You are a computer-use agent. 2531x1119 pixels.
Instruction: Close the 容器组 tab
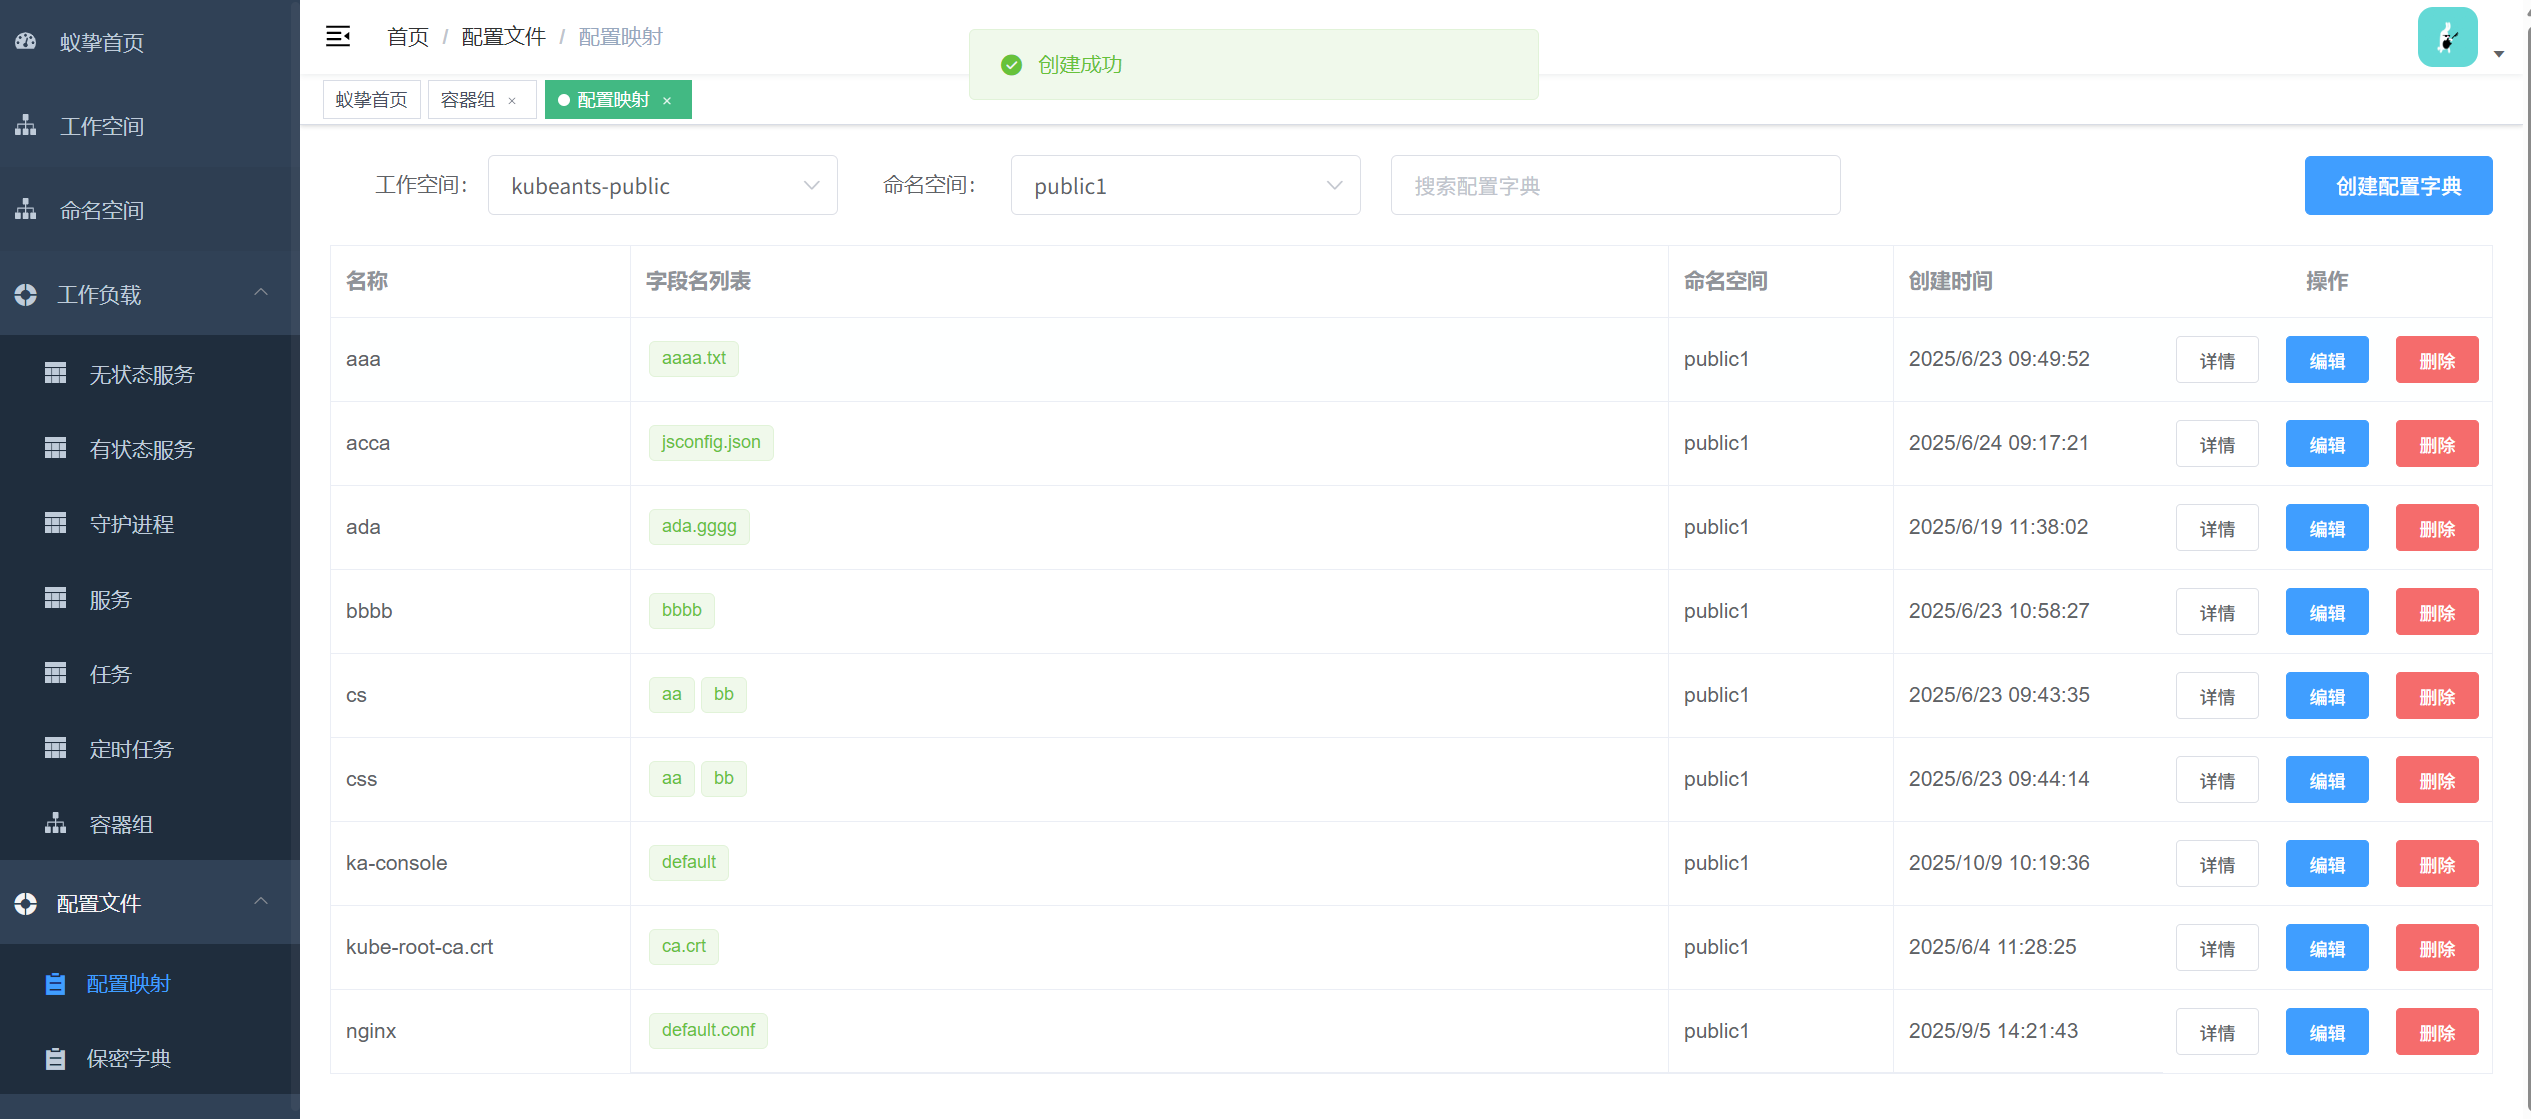(x=512, y=101)
